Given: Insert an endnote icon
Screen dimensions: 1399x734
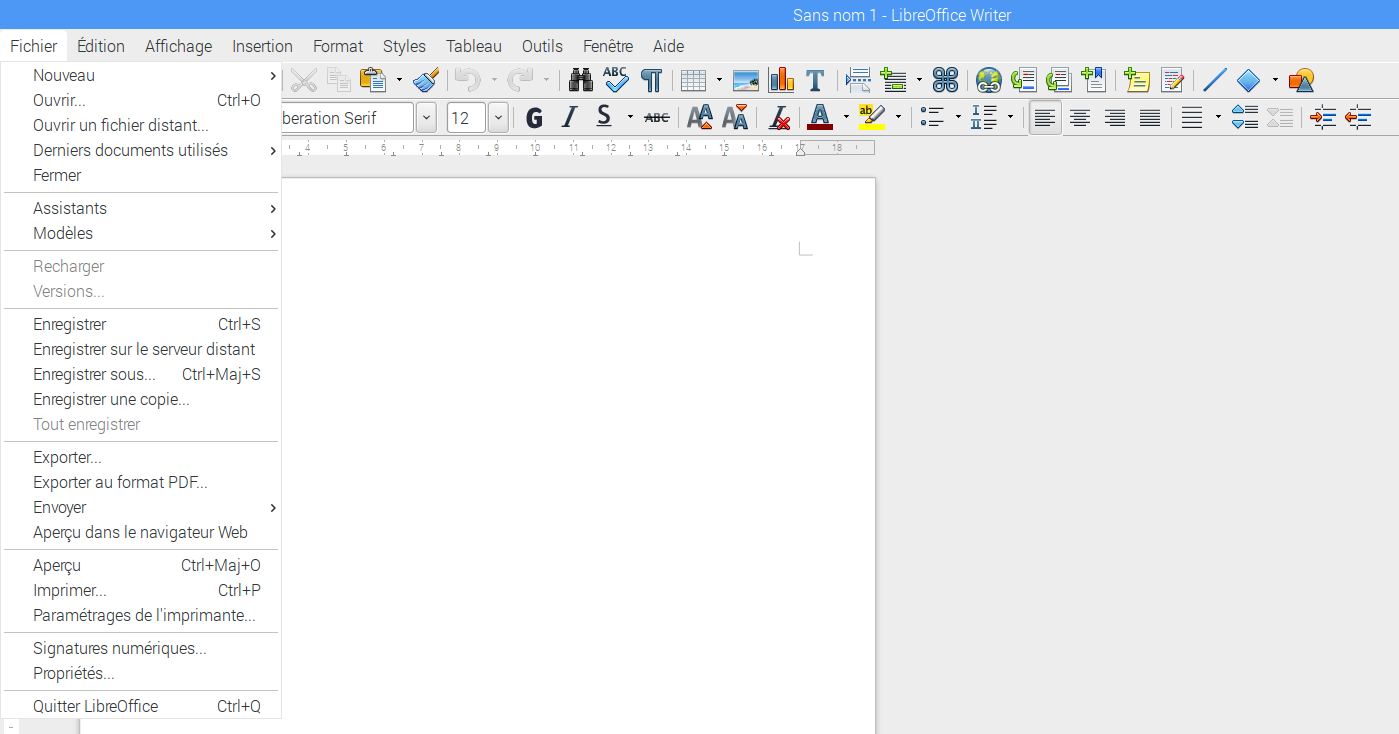Looking at the screenshot, I should pyautogui.click(x=1059, y=80).
